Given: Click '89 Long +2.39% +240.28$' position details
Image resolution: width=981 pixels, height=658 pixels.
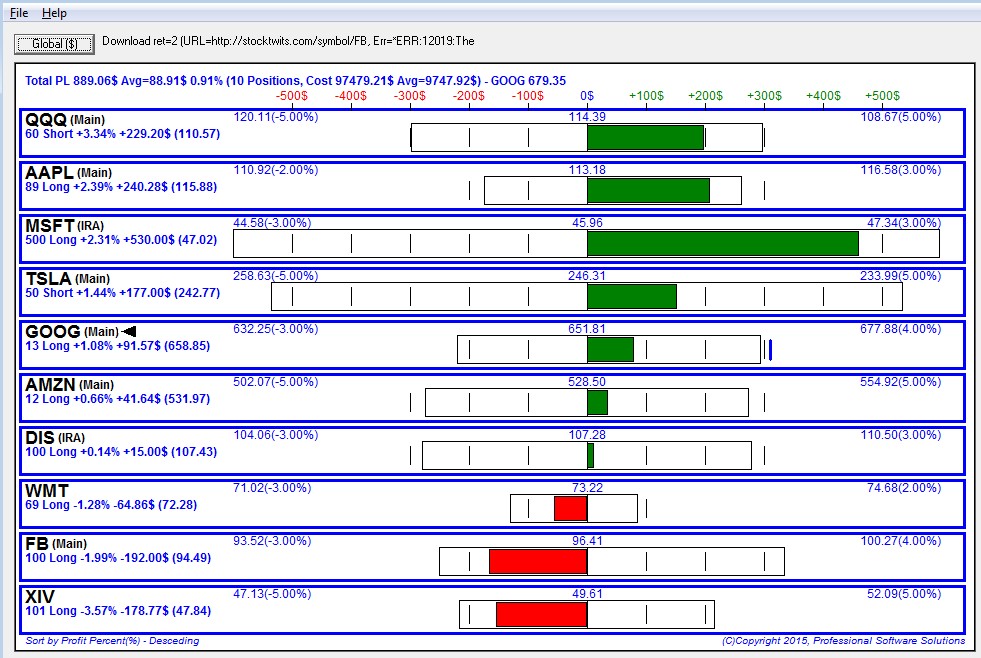Looking at the screenshot, I should pyautogui.click(x=121, y=187).
